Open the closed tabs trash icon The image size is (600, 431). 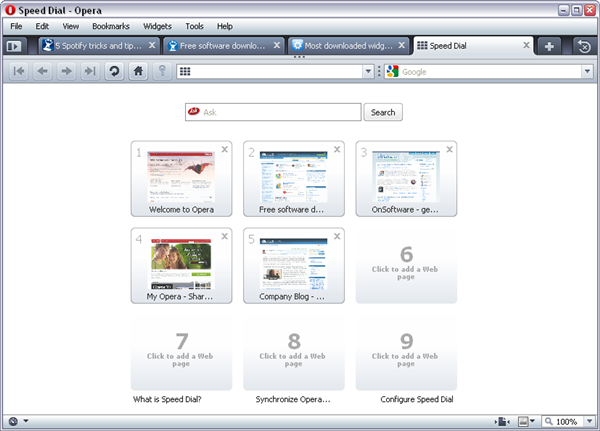tap(584, 46)
